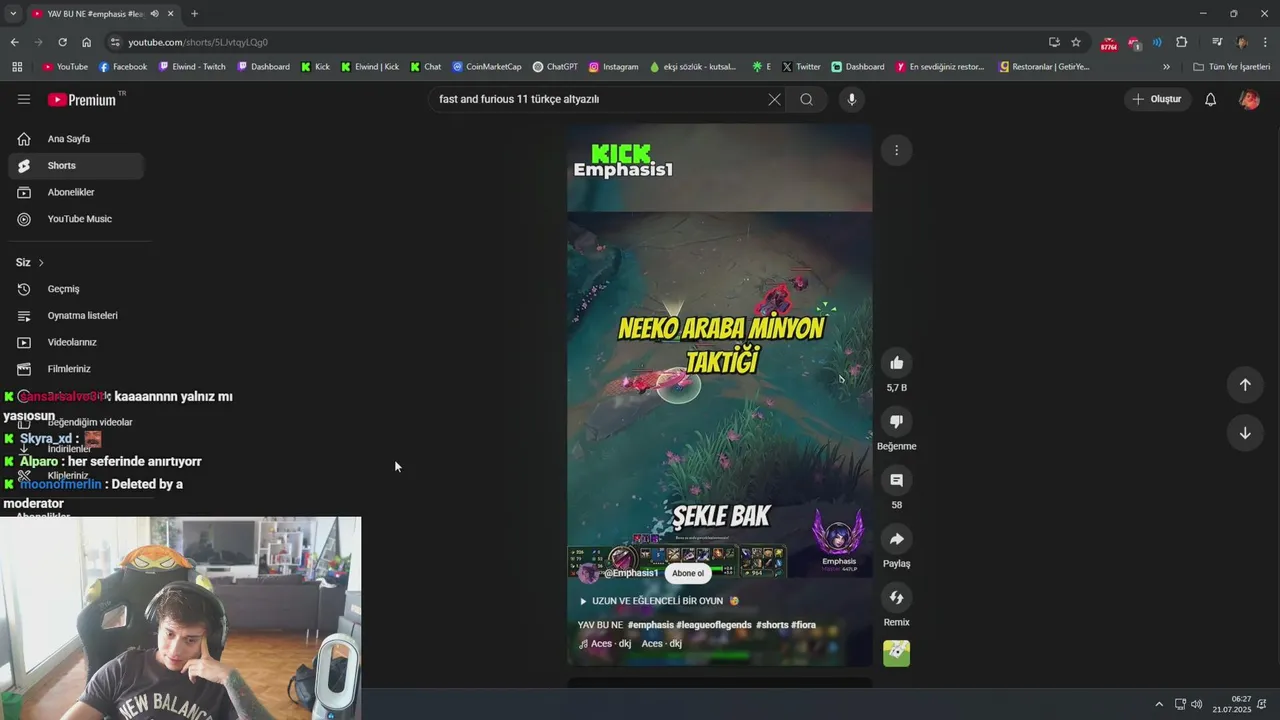
Task: Click the Oluştur create button
Action: (1157, 99)
